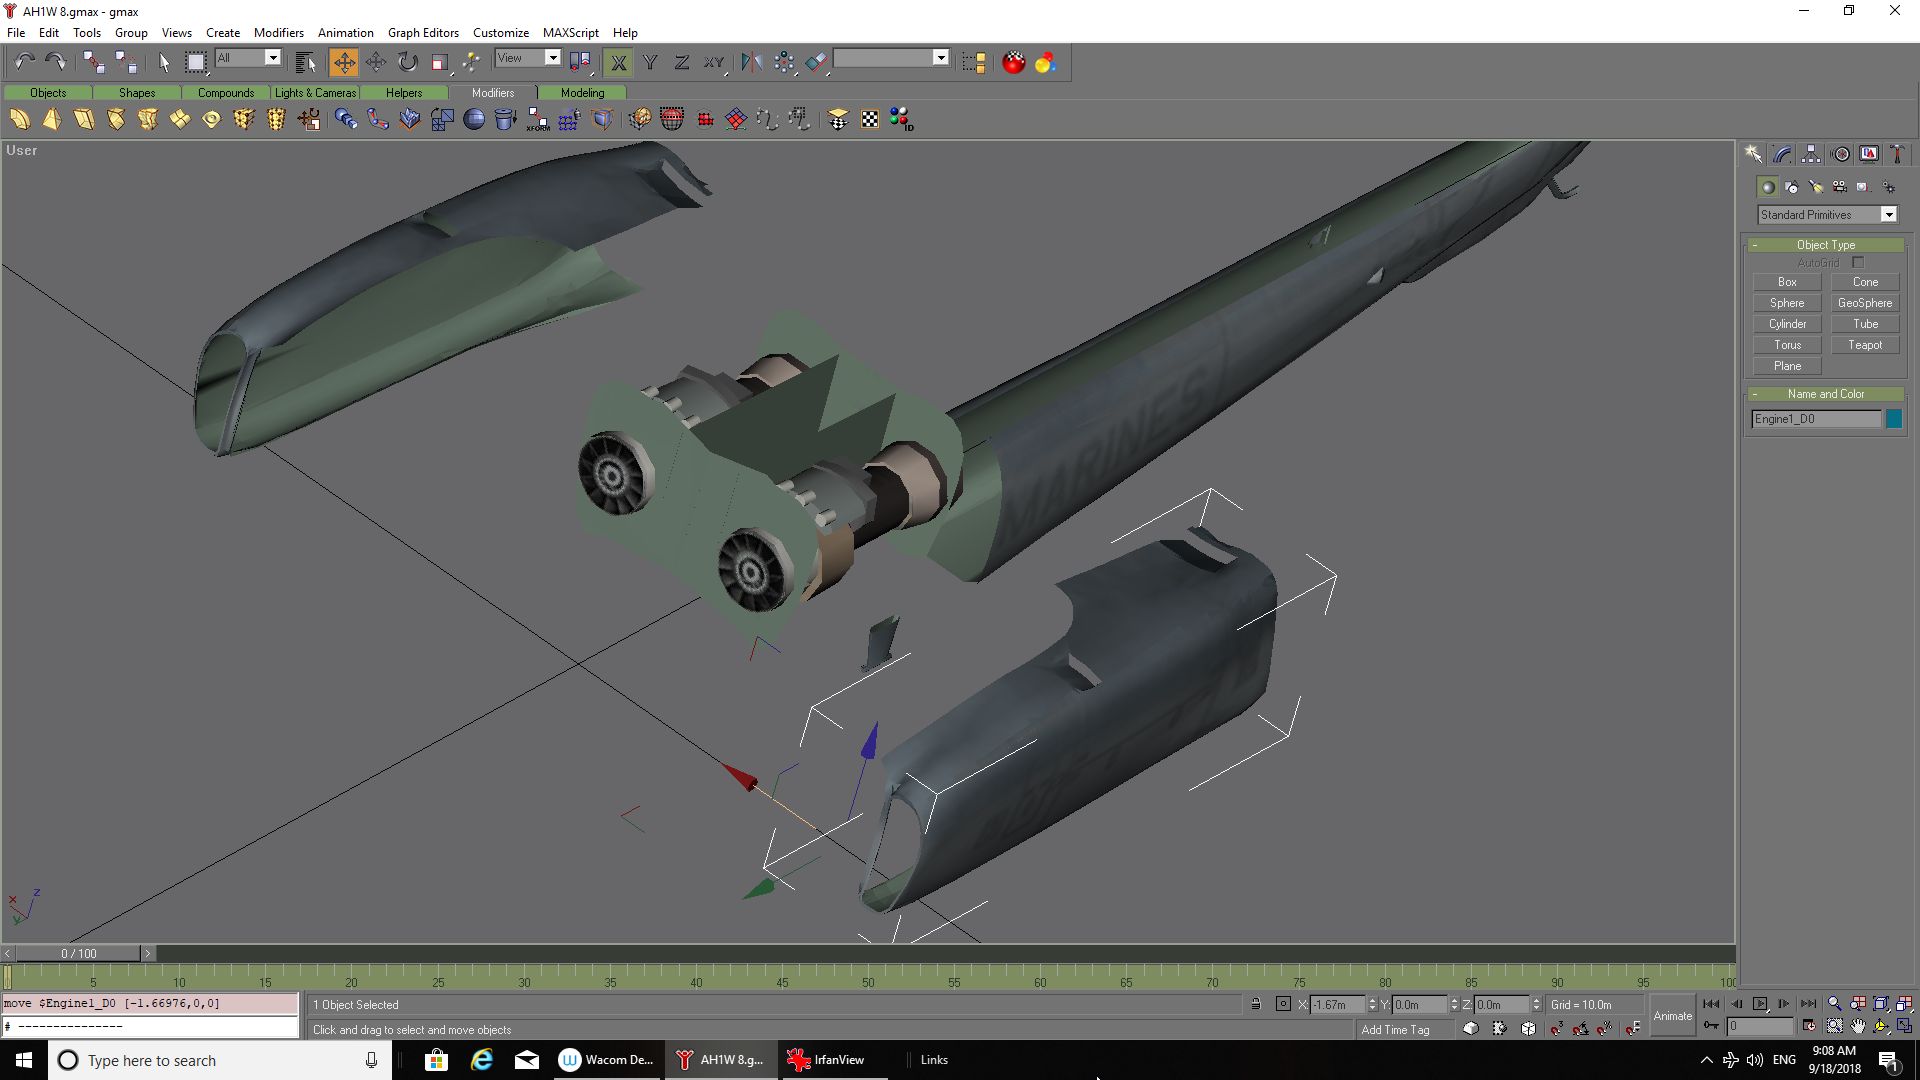Click the red teapot render icon

click(1013, 62)
